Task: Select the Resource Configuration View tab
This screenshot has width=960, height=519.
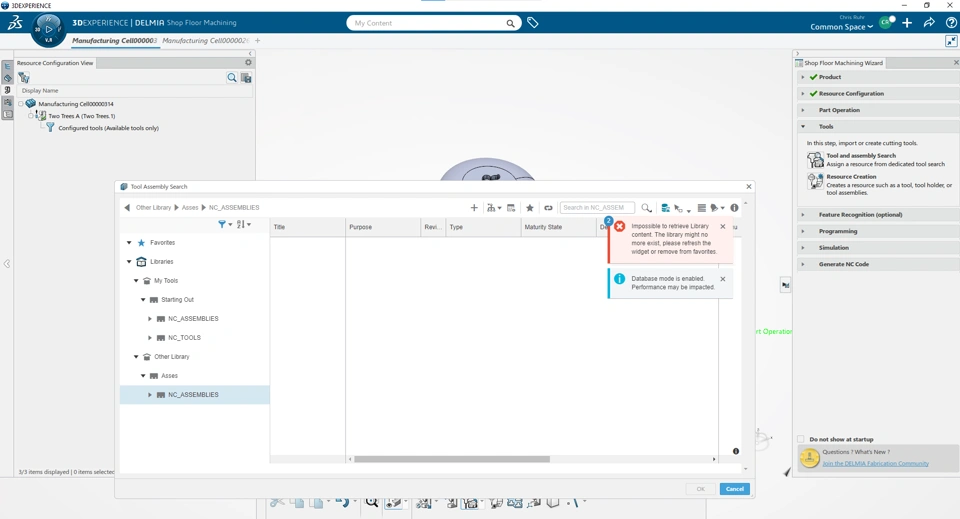Action: [x=55, y=63]
